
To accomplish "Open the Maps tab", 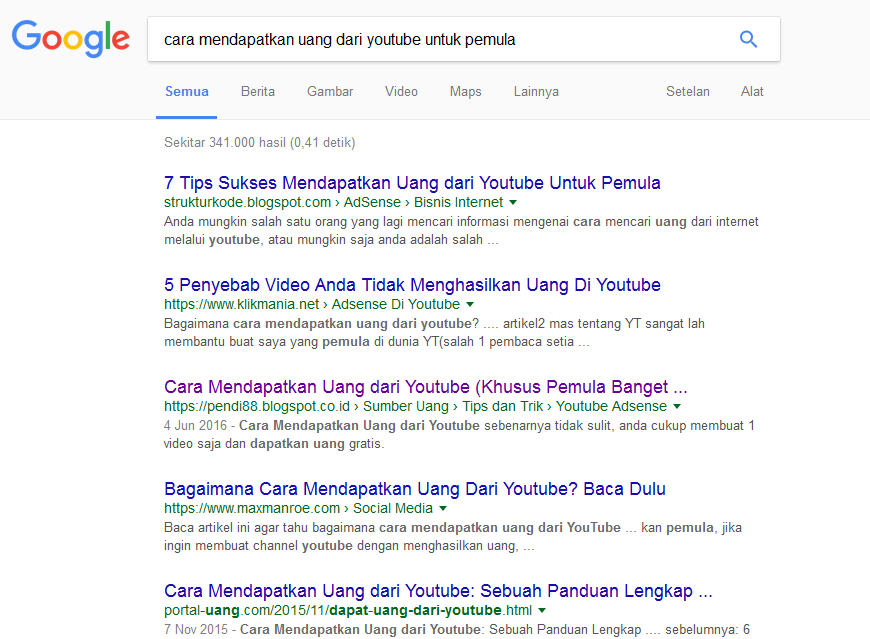I will point(466,92).
